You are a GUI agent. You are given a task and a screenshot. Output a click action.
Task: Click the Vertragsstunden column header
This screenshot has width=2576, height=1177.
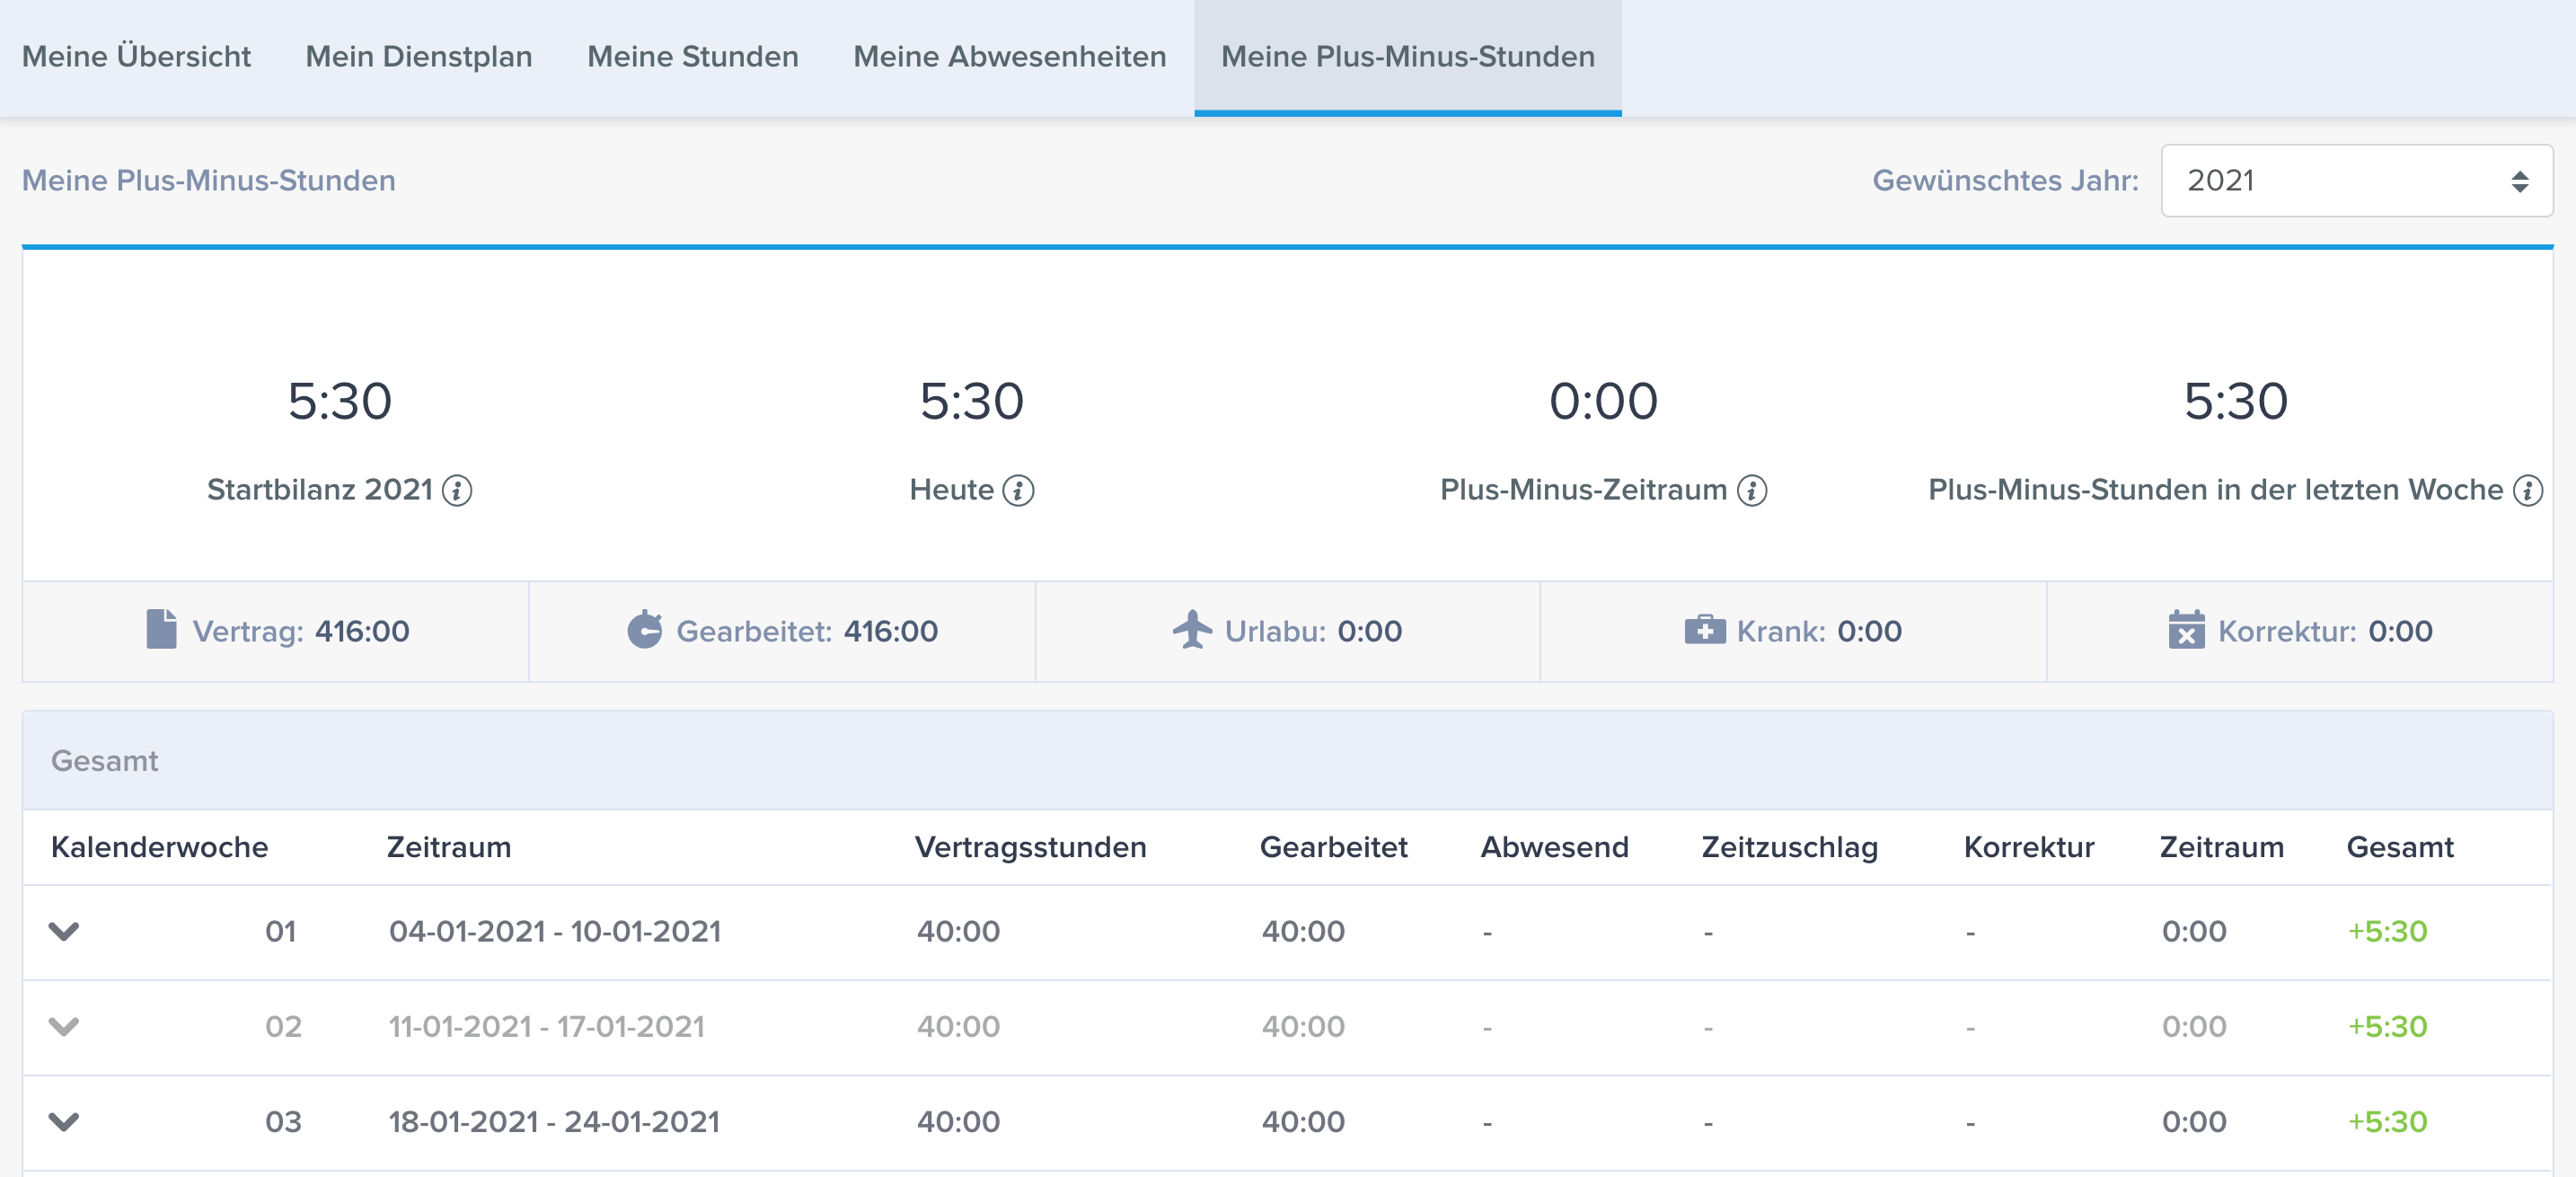(x=1030, y=847)
